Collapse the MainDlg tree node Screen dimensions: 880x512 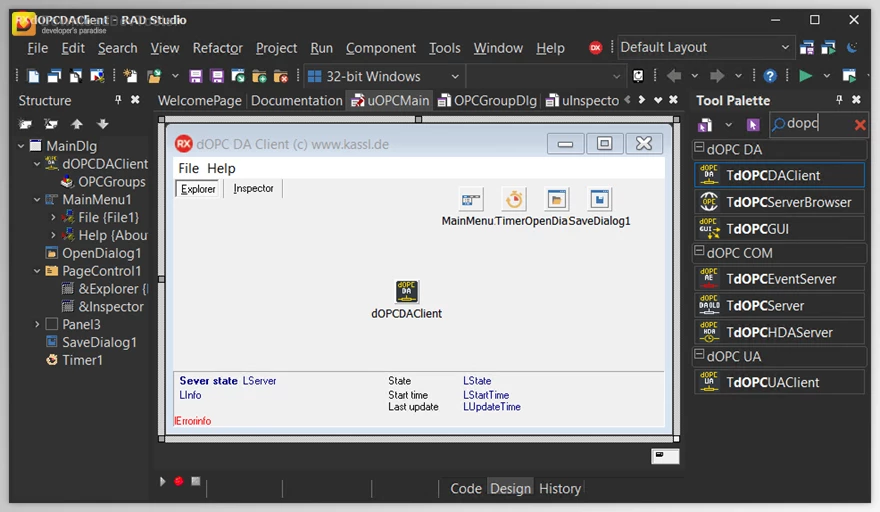21,146
